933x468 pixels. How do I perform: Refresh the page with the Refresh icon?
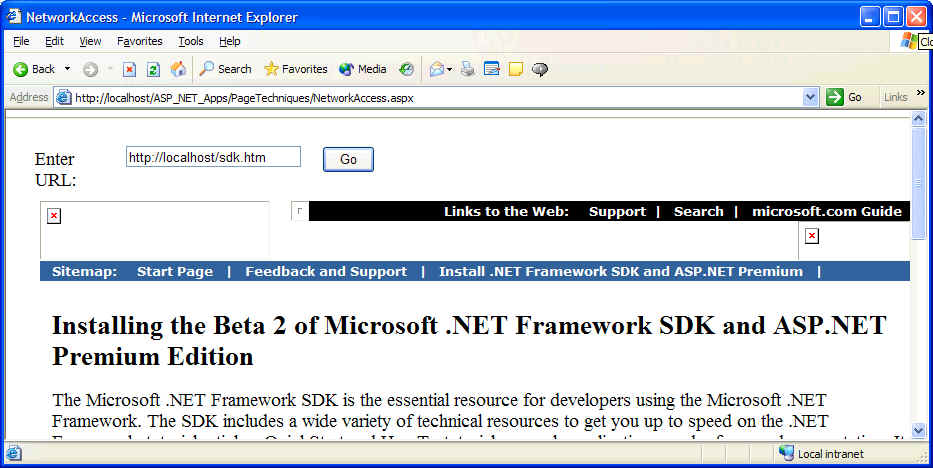tap(153, 69)
